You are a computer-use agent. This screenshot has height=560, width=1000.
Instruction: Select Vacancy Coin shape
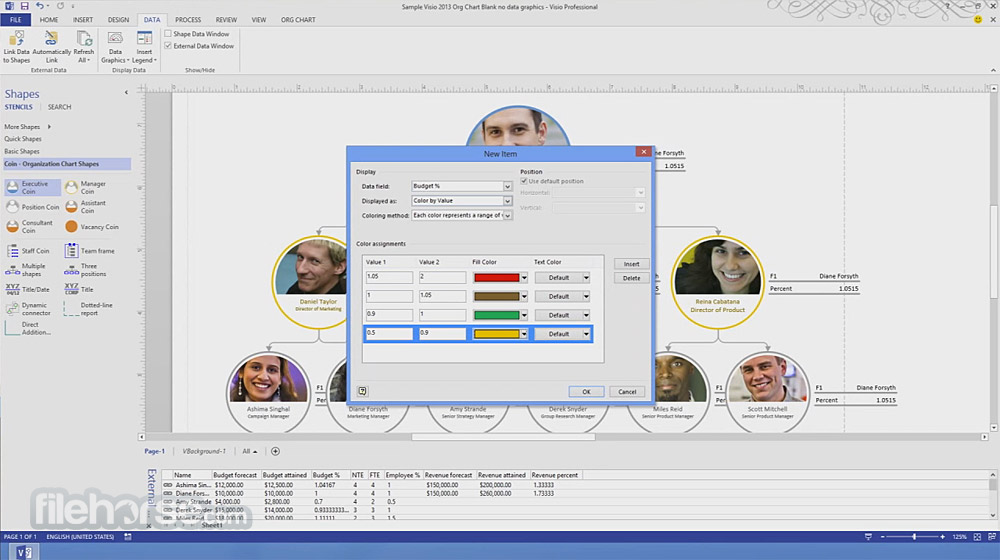pyautogui.click(x=92, y=226)
